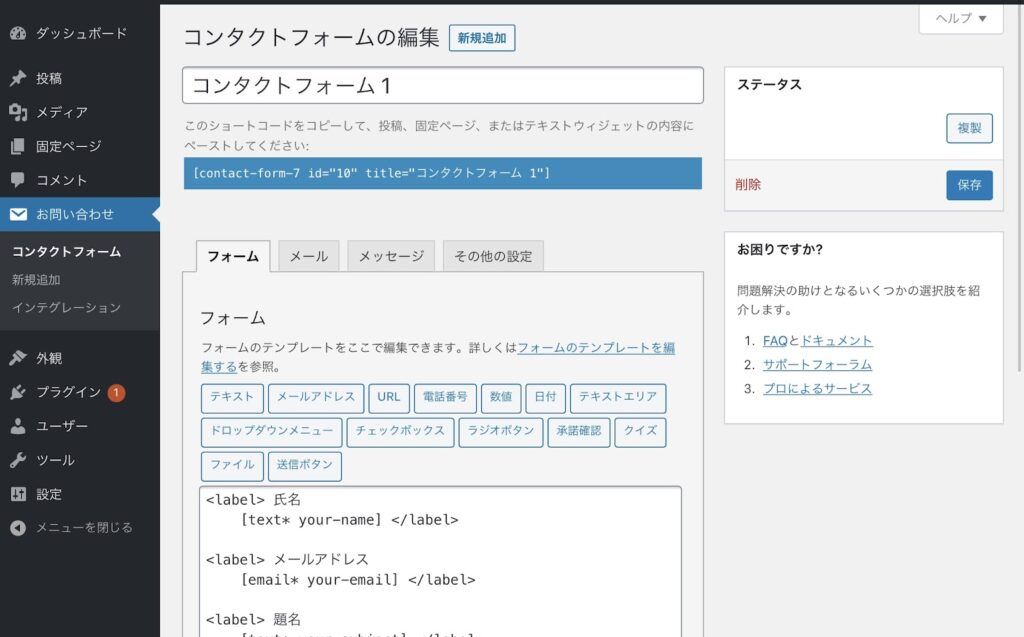Switch to the Mail tab
The width and height of the screenshot is (1024, 637).
(x=308, y=256)
